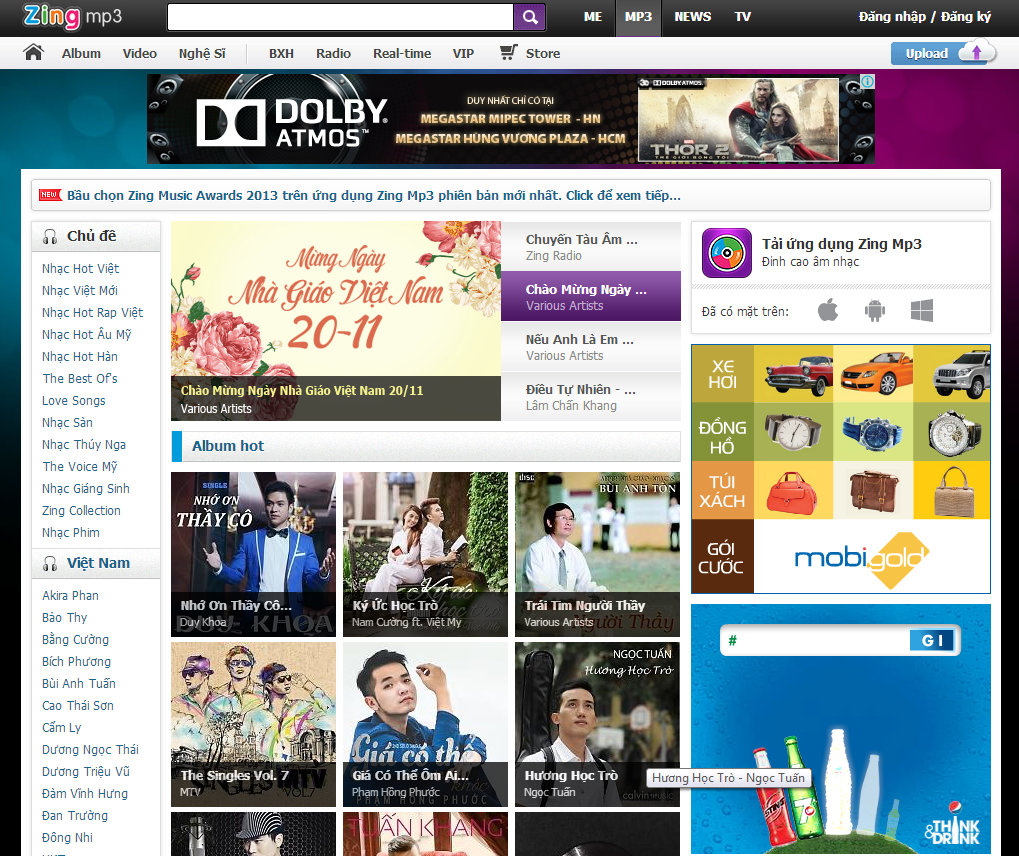Image resolution: width=1019 pixels, height=856 pixels.
Task: Select Chuyến Tàu Âm... Zing Radio item
Action: point(591,246)
